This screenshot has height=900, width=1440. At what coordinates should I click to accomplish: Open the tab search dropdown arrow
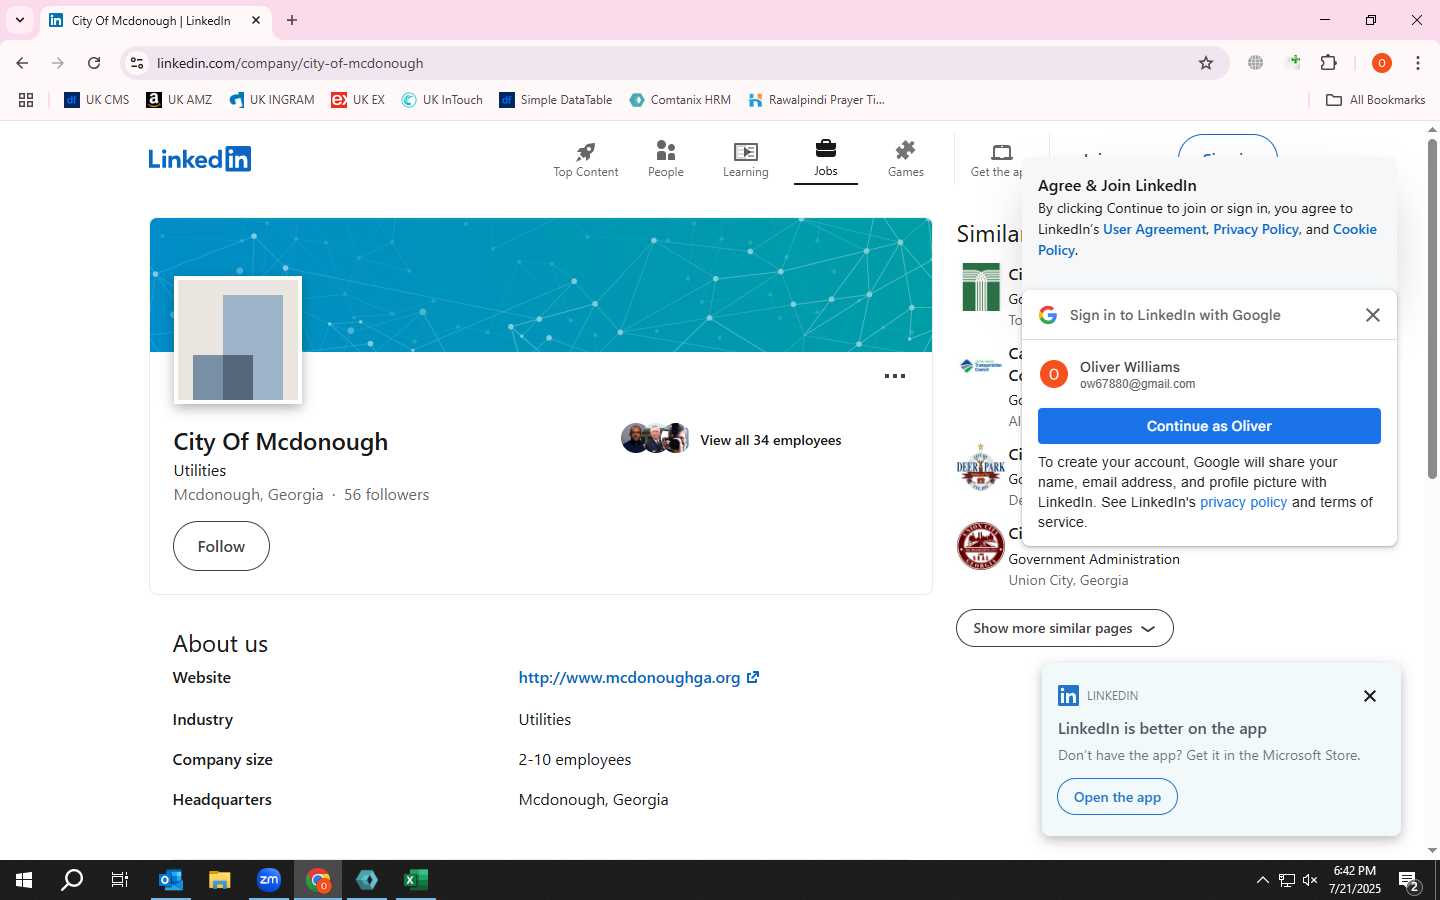click(20, 20)
